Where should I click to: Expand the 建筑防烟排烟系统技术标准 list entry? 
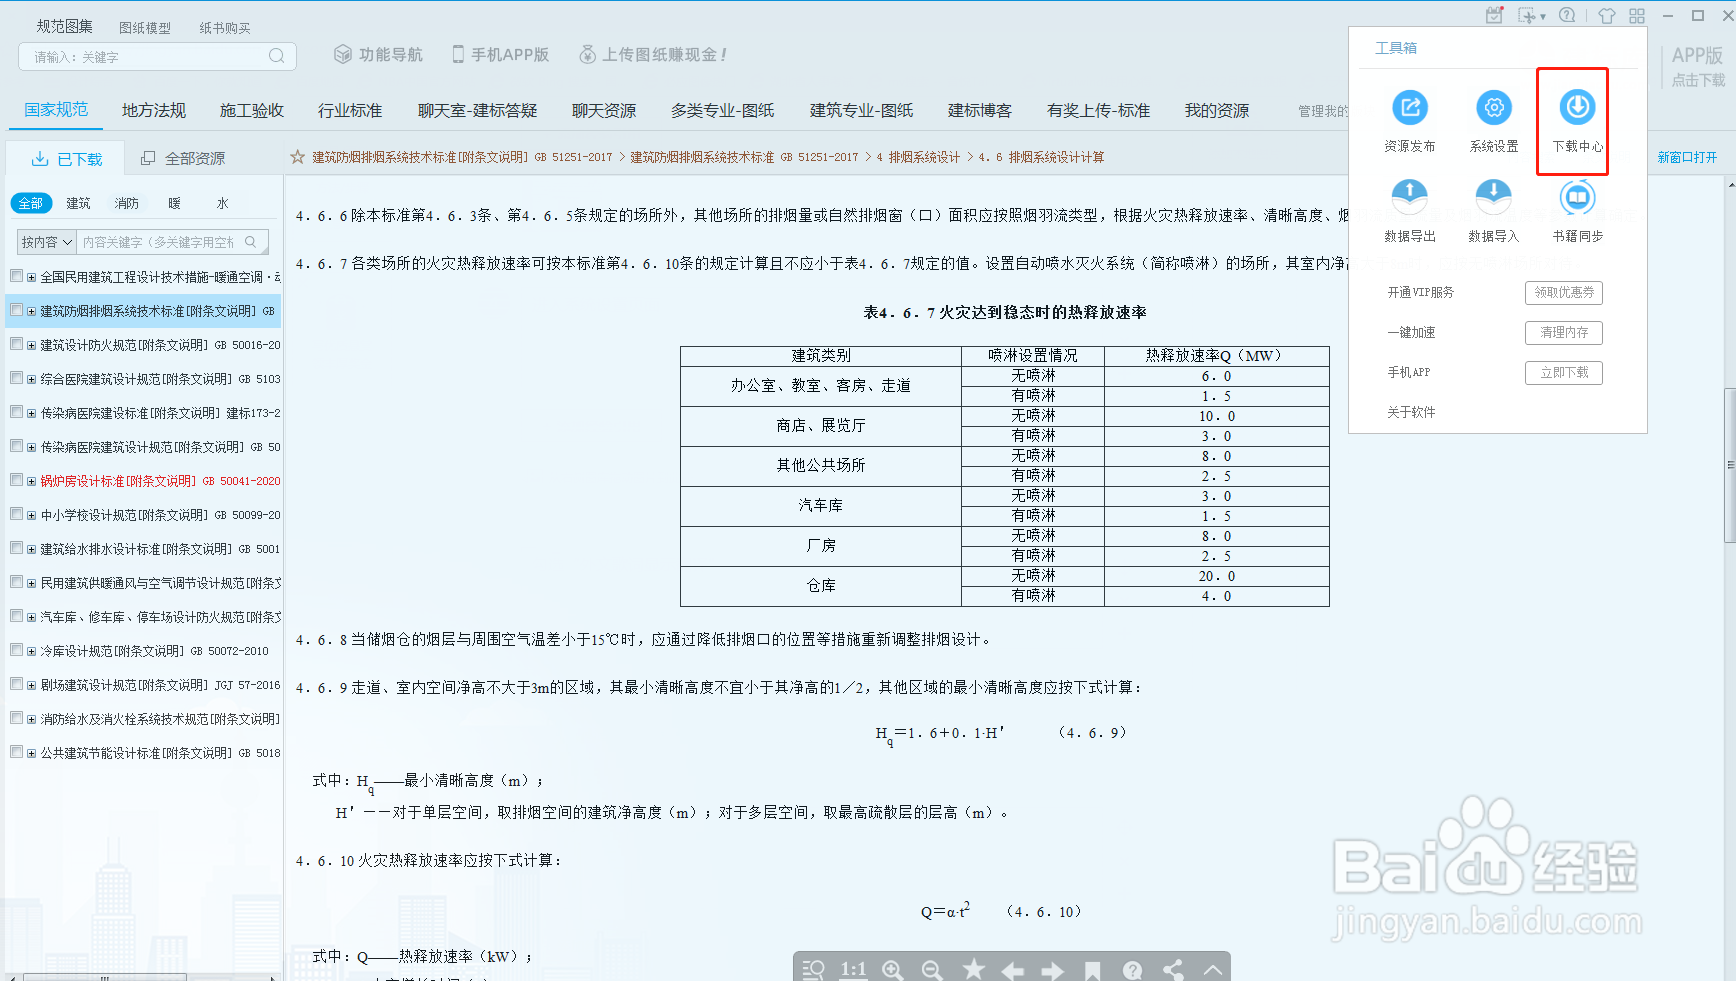click(x=31, y=310)
